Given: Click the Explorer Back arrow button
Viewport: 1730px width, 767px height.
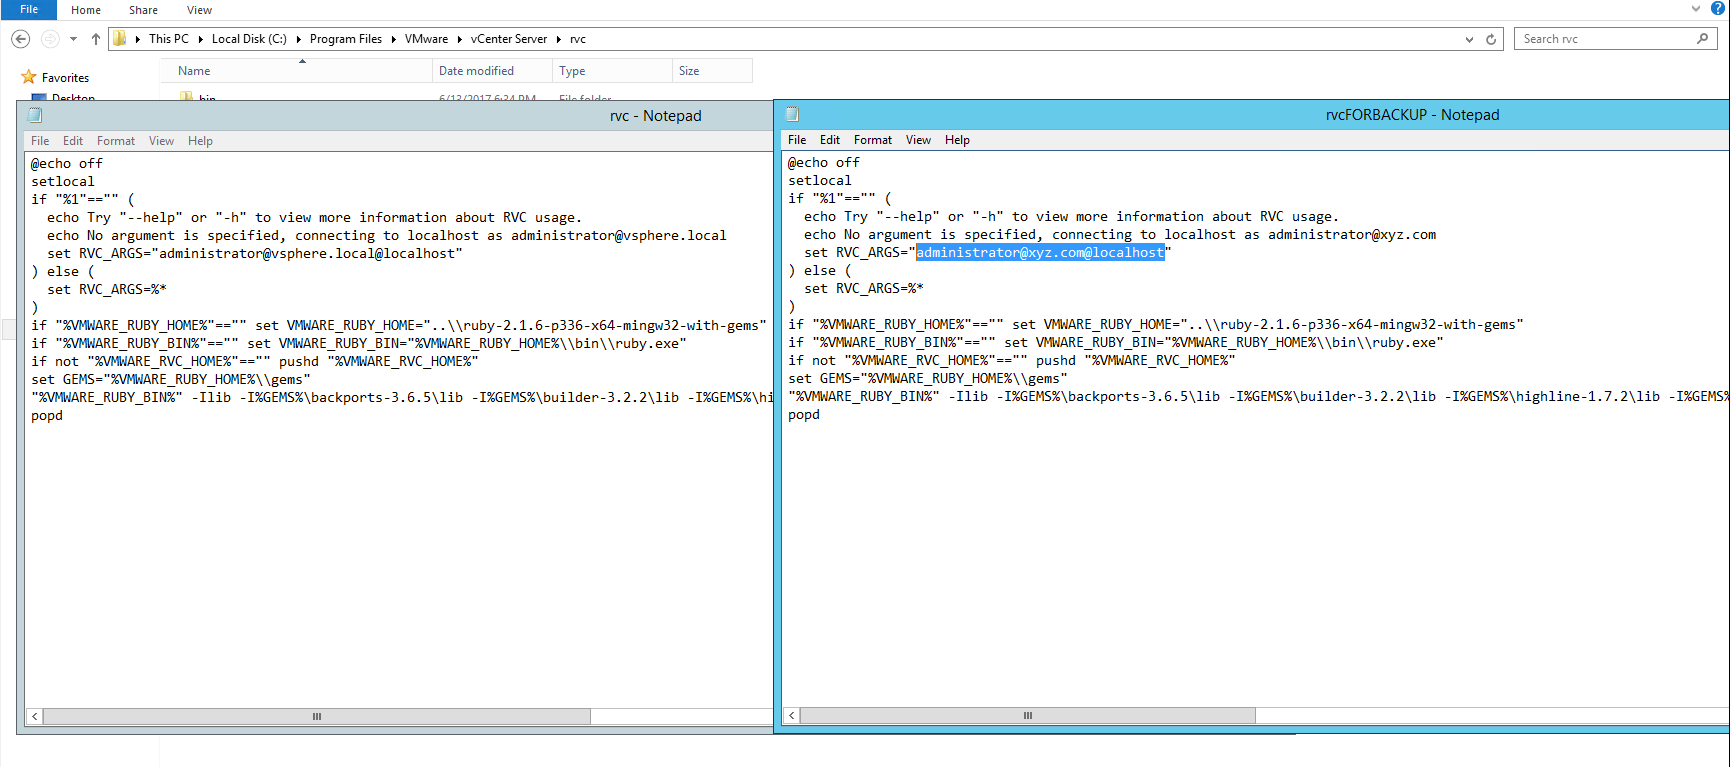Looking at the screenshot, I should click(20, 39).
